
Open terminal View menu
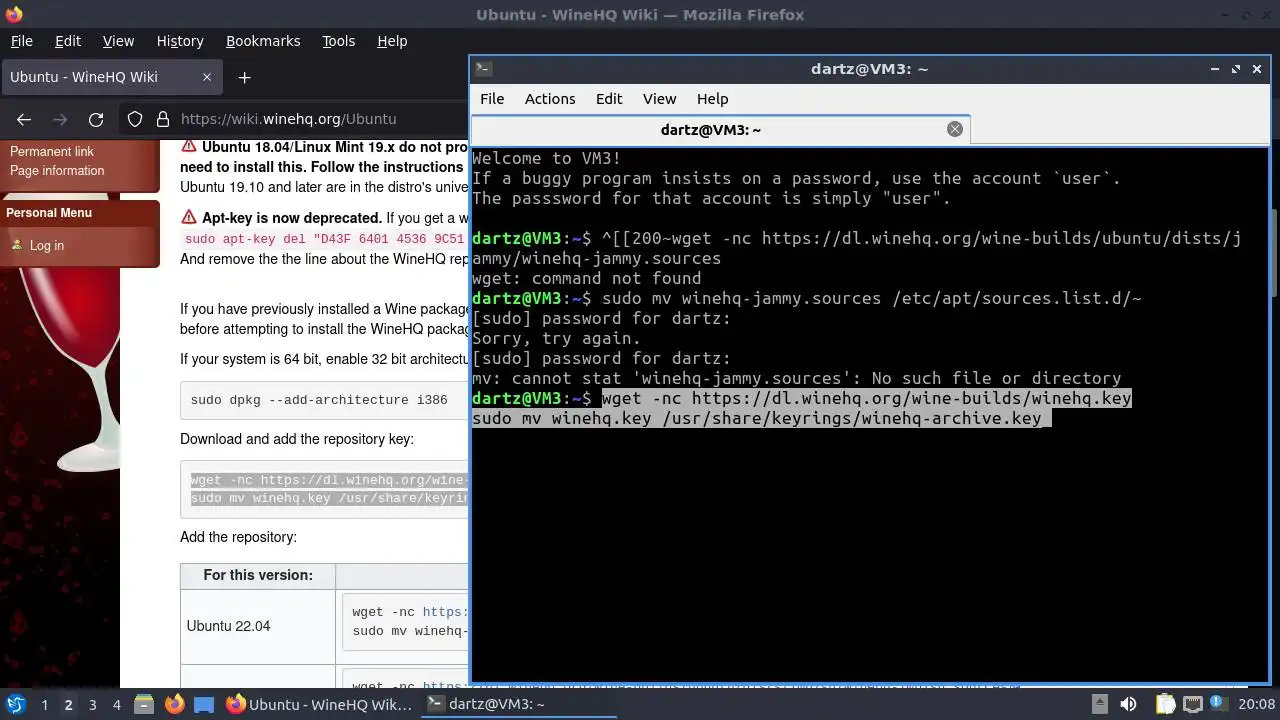click(659, 99)
